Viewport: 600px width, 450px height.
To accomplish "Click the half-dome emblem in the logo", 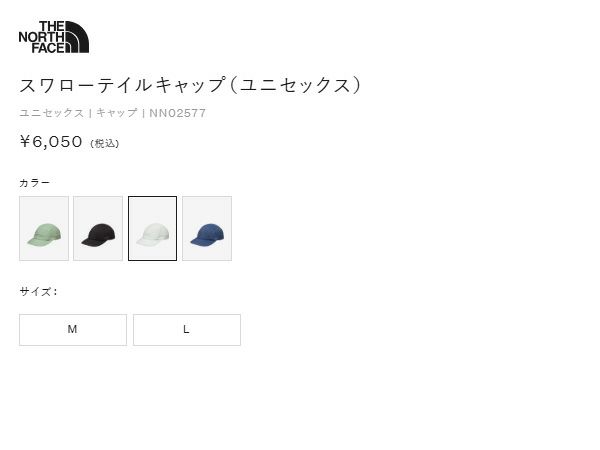I will (77, 37).
